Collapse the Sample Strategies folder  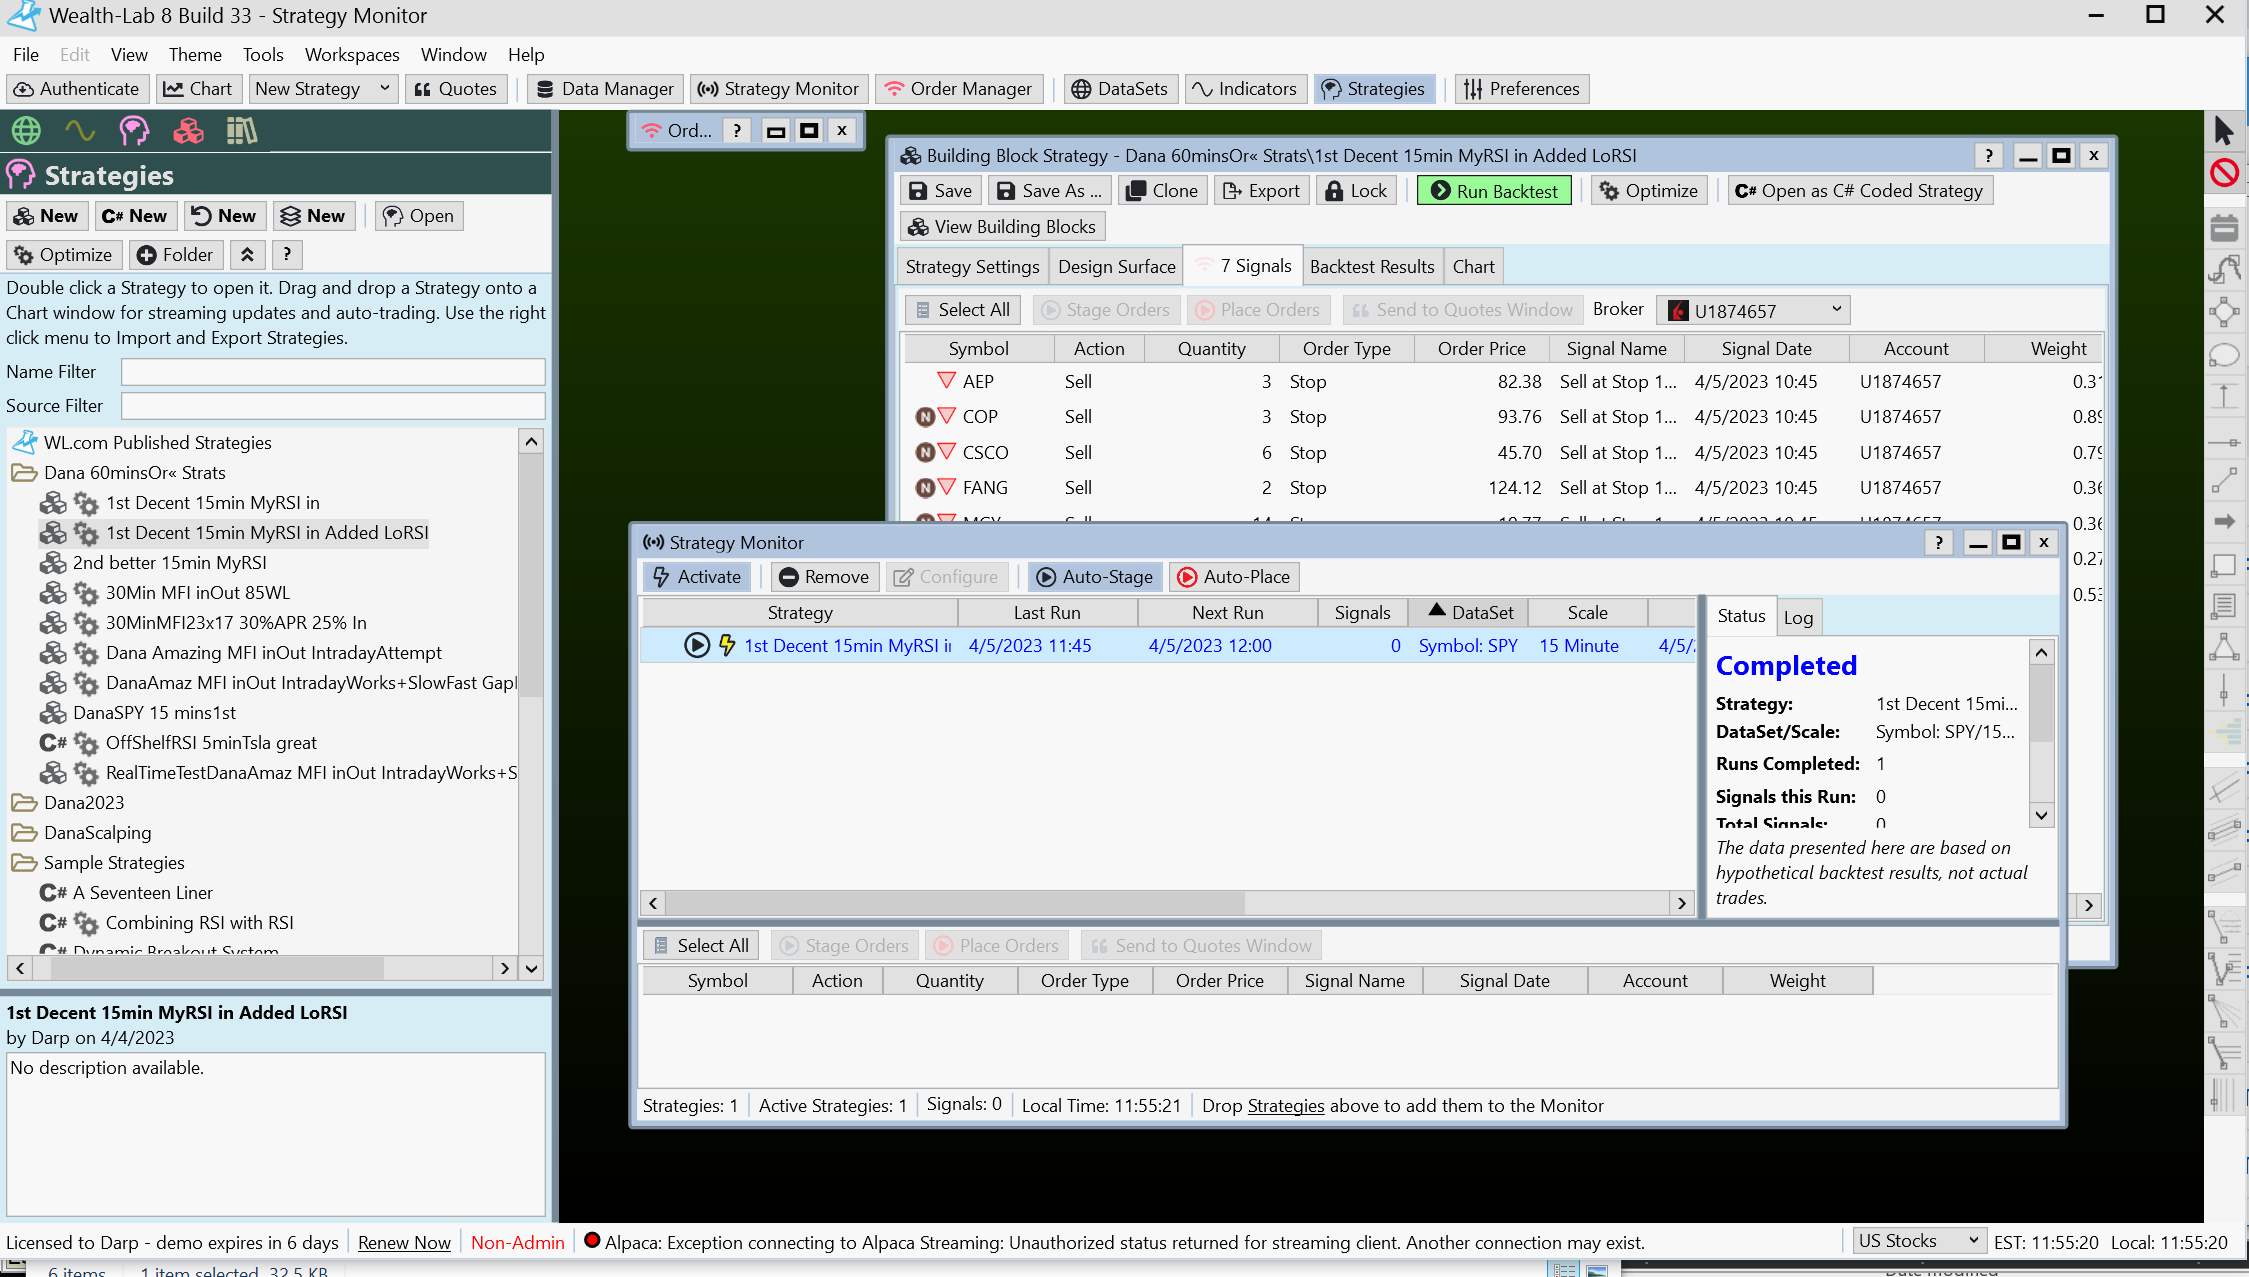coord(24,863)
